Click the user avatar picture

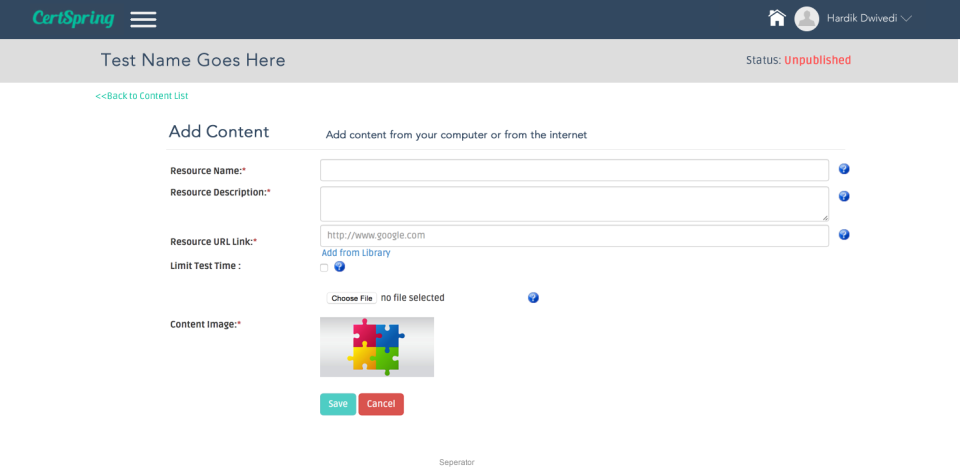(x=806, y=19)
